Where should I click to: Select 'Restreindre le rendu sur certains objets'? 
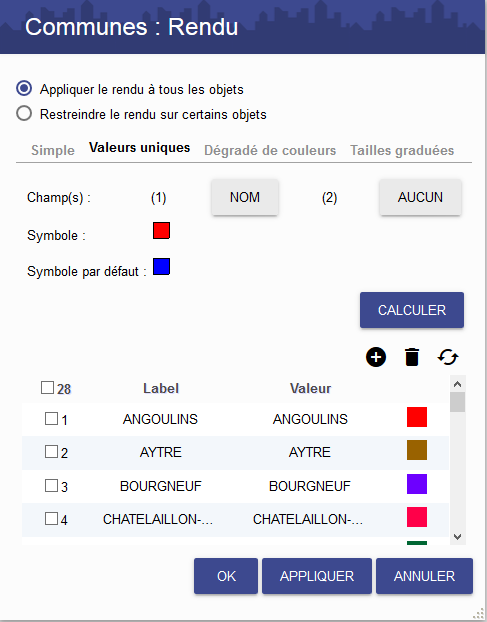coord(24,113)
